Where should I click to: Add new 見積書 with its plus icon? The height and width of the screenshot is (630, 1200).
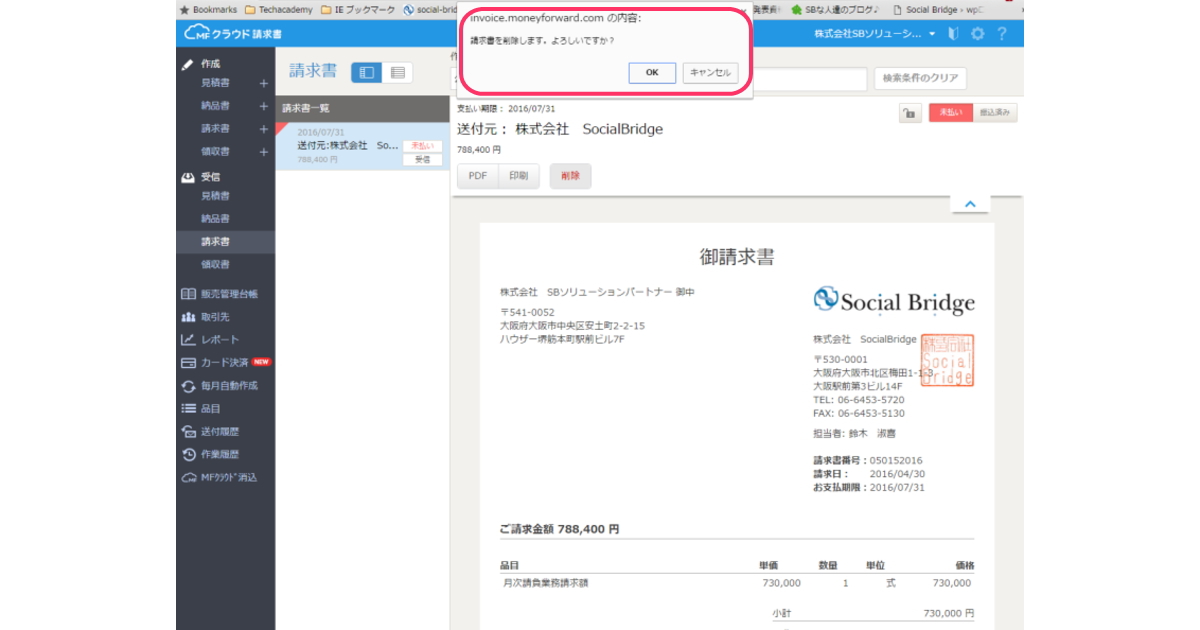[x=264, y=84]
